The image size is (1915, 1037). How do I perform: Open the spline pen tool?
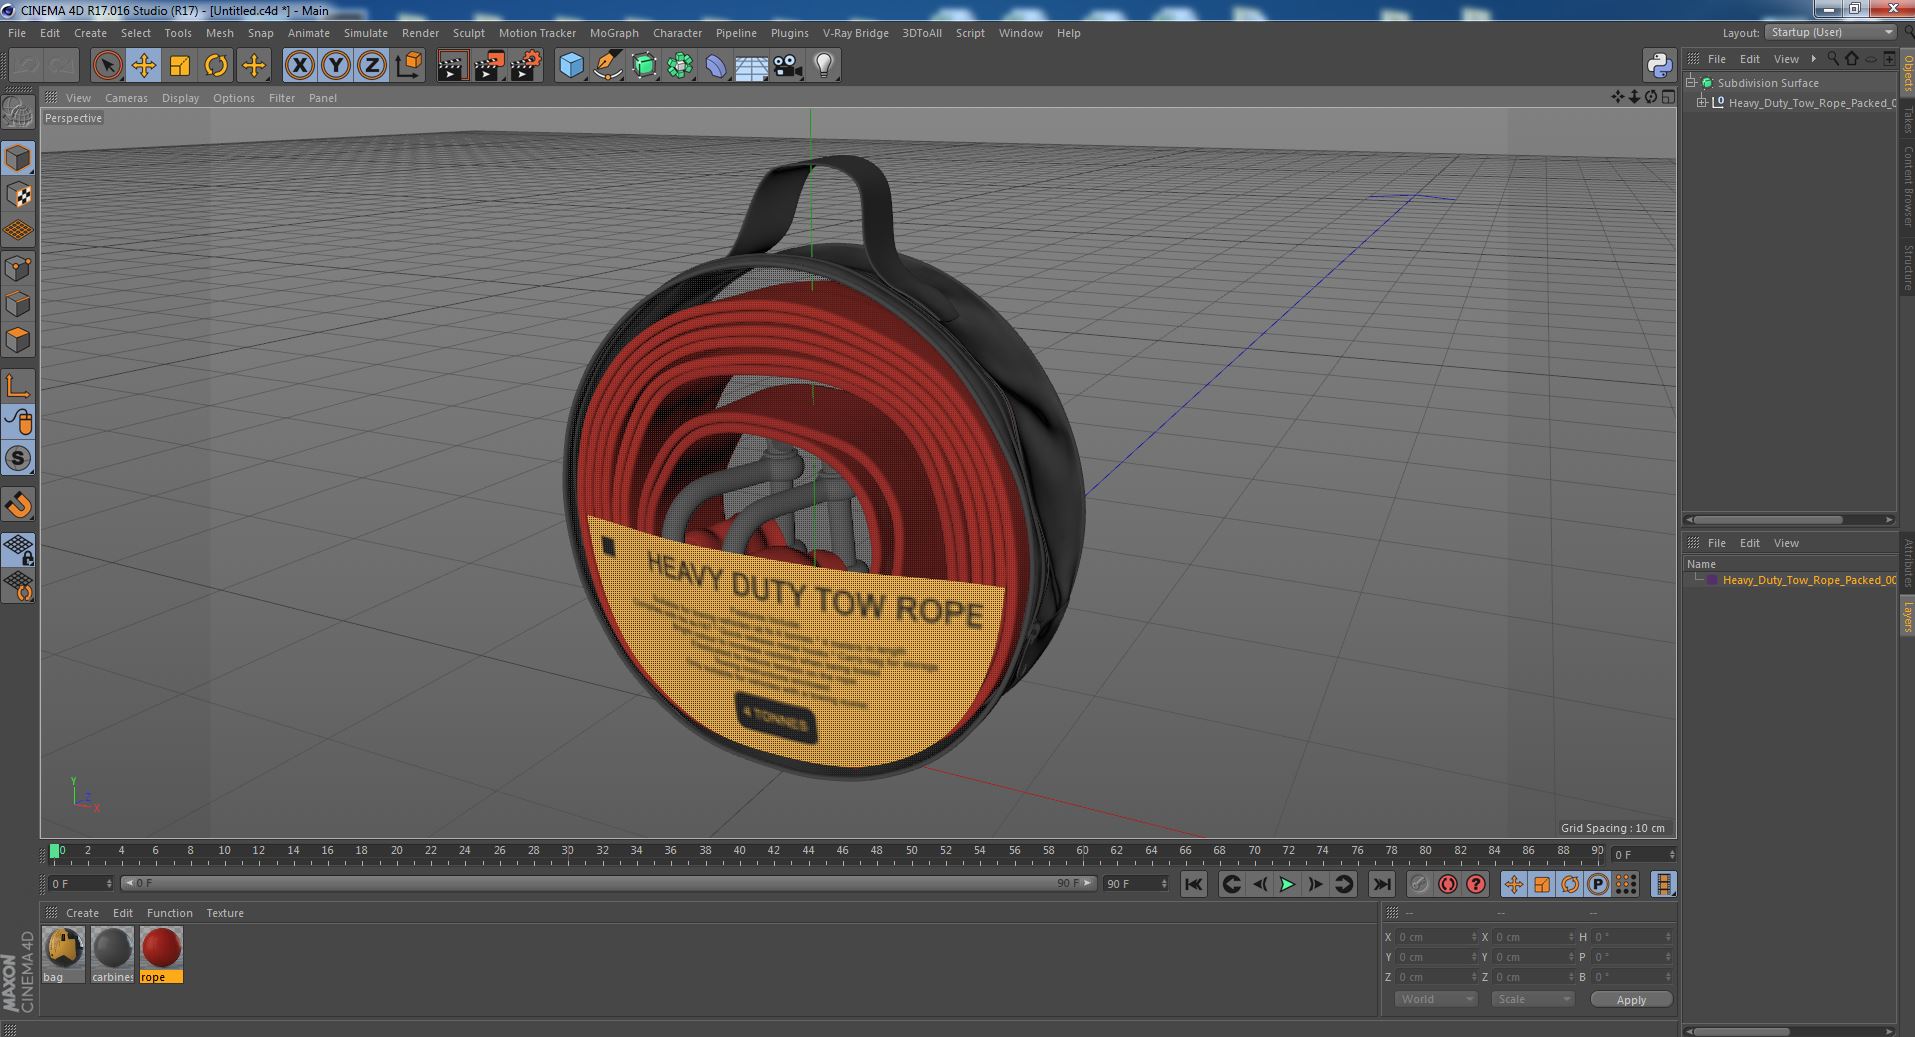(607, 66)
